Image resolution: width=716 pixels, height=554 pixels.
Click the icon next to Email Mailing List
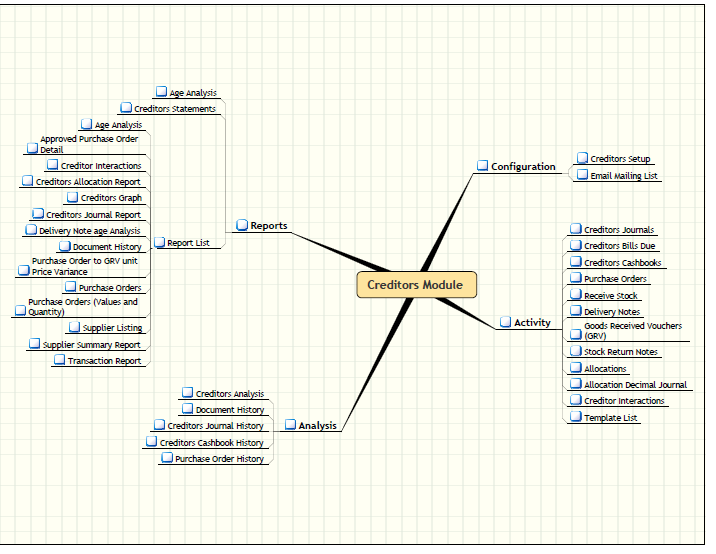click(582, 175)
